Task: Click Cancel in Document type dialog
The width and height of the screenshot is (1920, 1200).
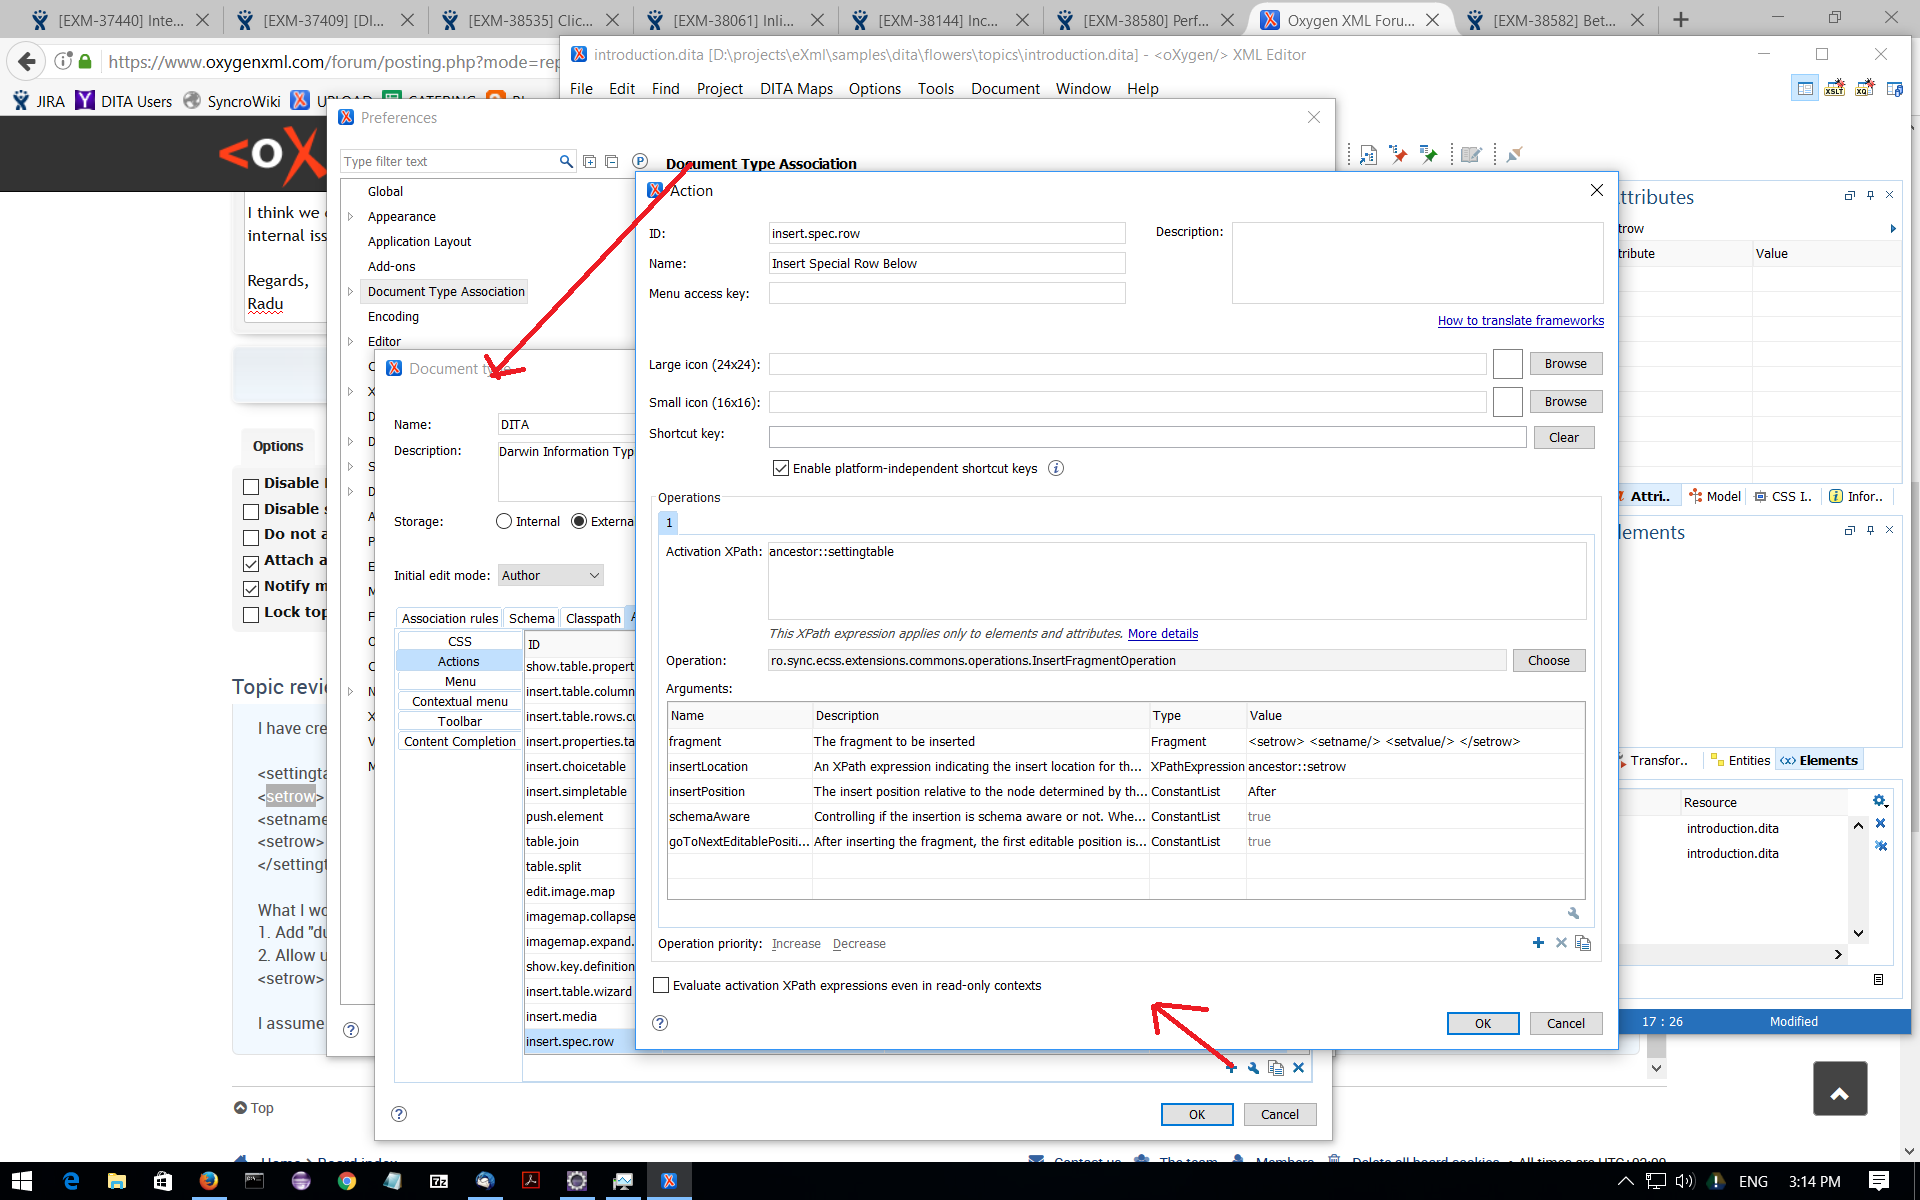Action: tap(1280, 1114)
